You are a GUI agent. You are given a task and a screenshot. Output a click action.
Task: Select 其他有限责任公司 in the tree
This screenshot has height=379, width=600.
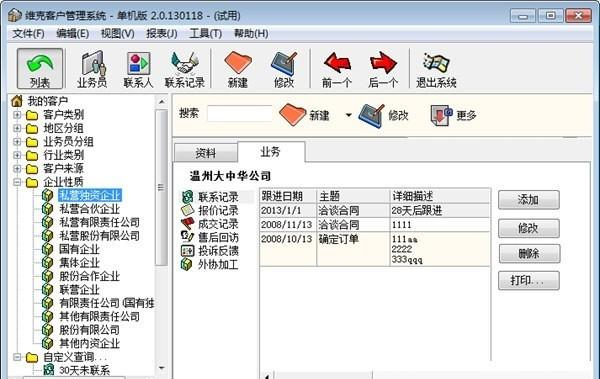point(99,316)
